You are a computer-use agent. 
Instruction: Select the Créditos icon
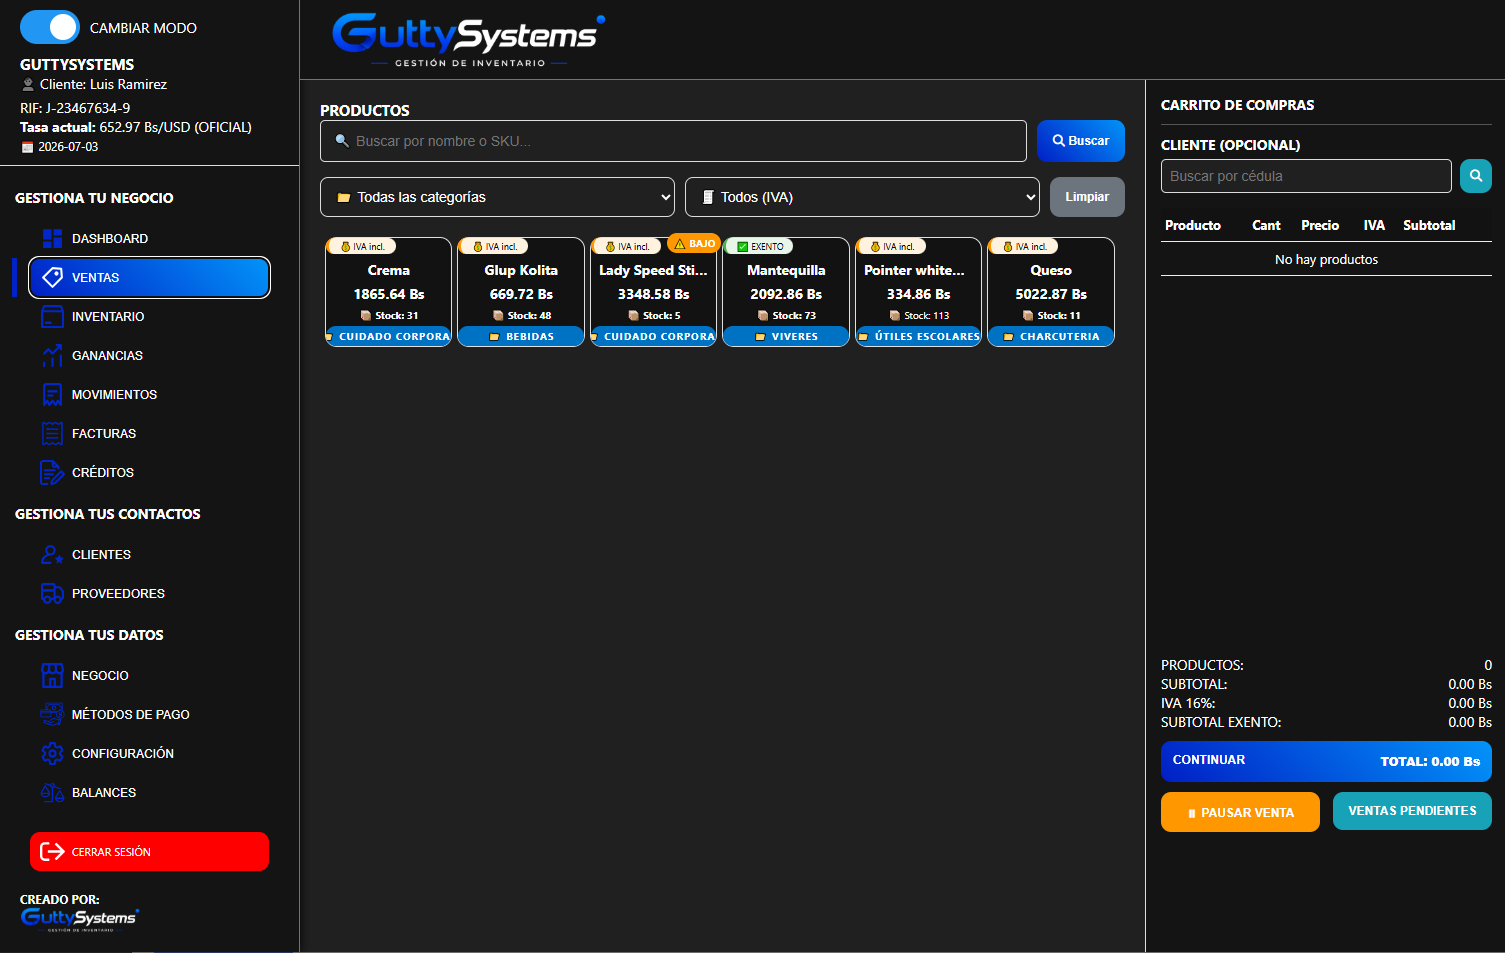(x=53, y=472)
